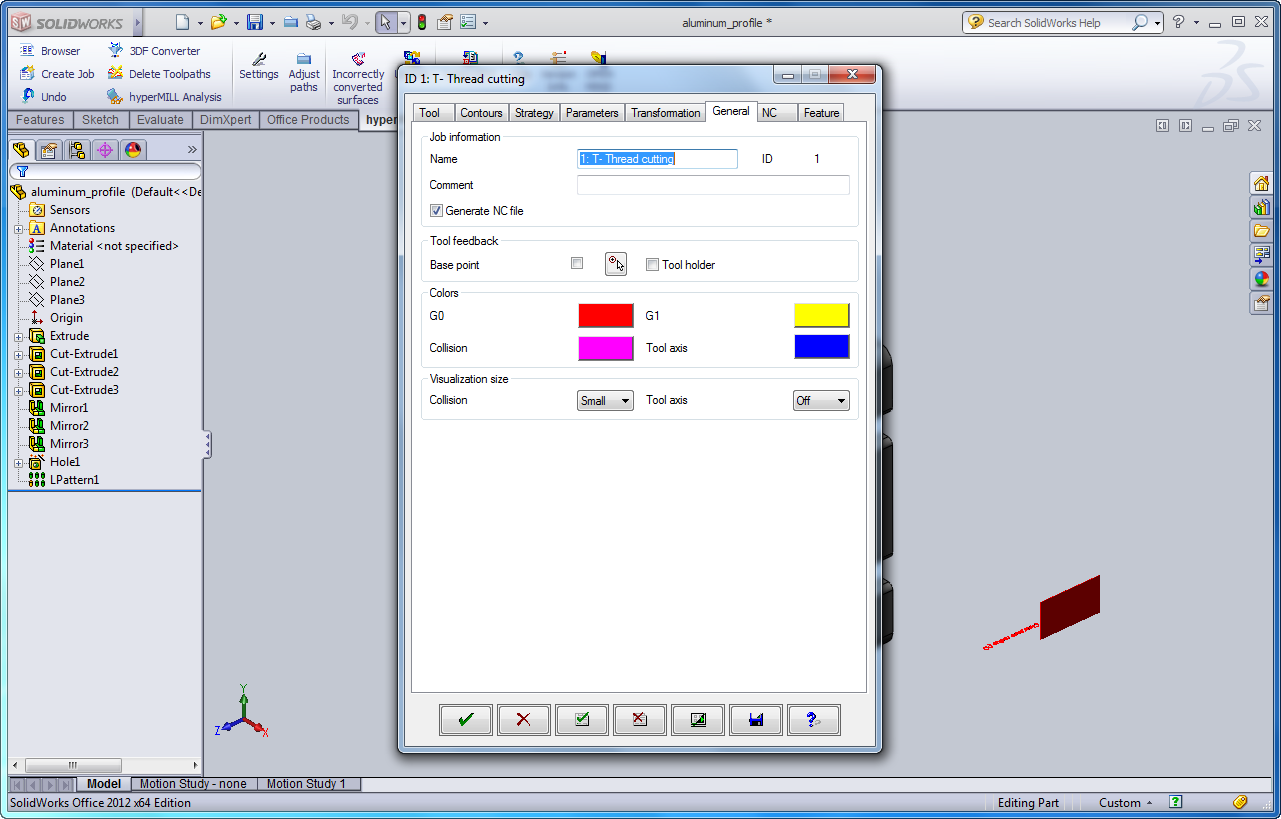This screenshot has width=1281, height=819.
Task: Switch to the Transformation tab
Action: coord(666,113)
